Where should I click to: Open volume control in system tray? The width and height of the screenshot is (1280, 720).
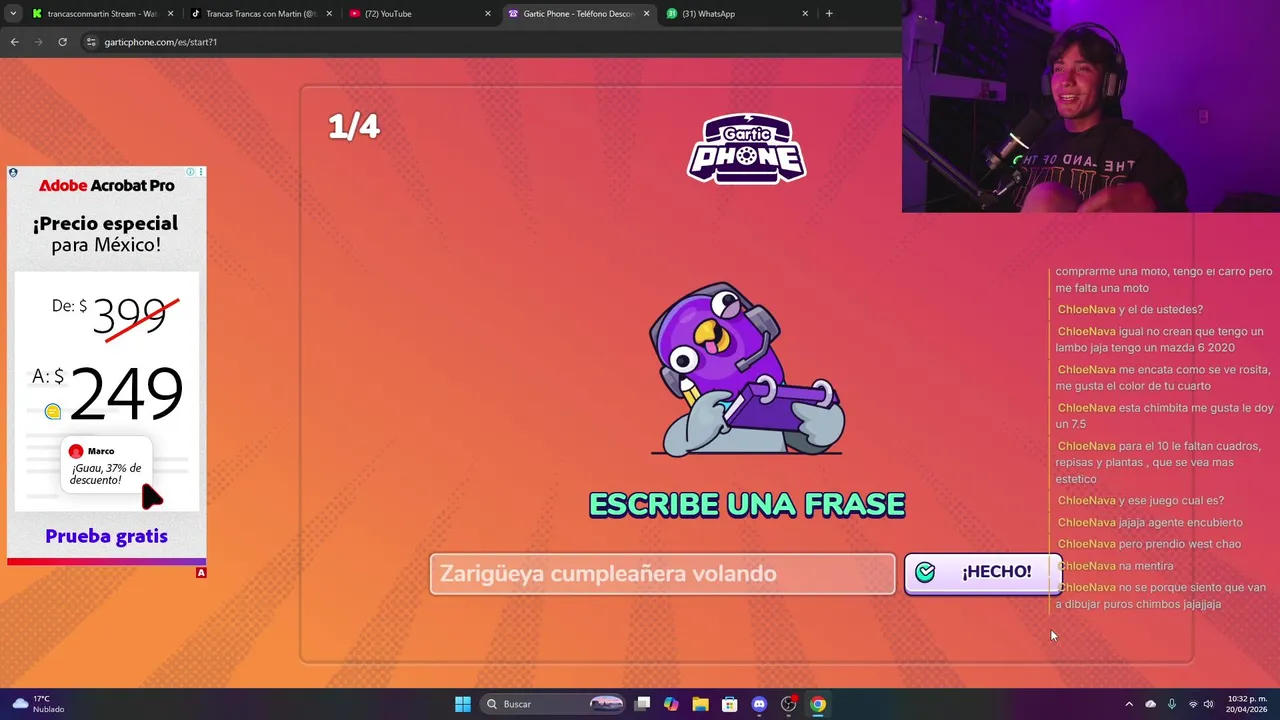(x=1208, y=704)
